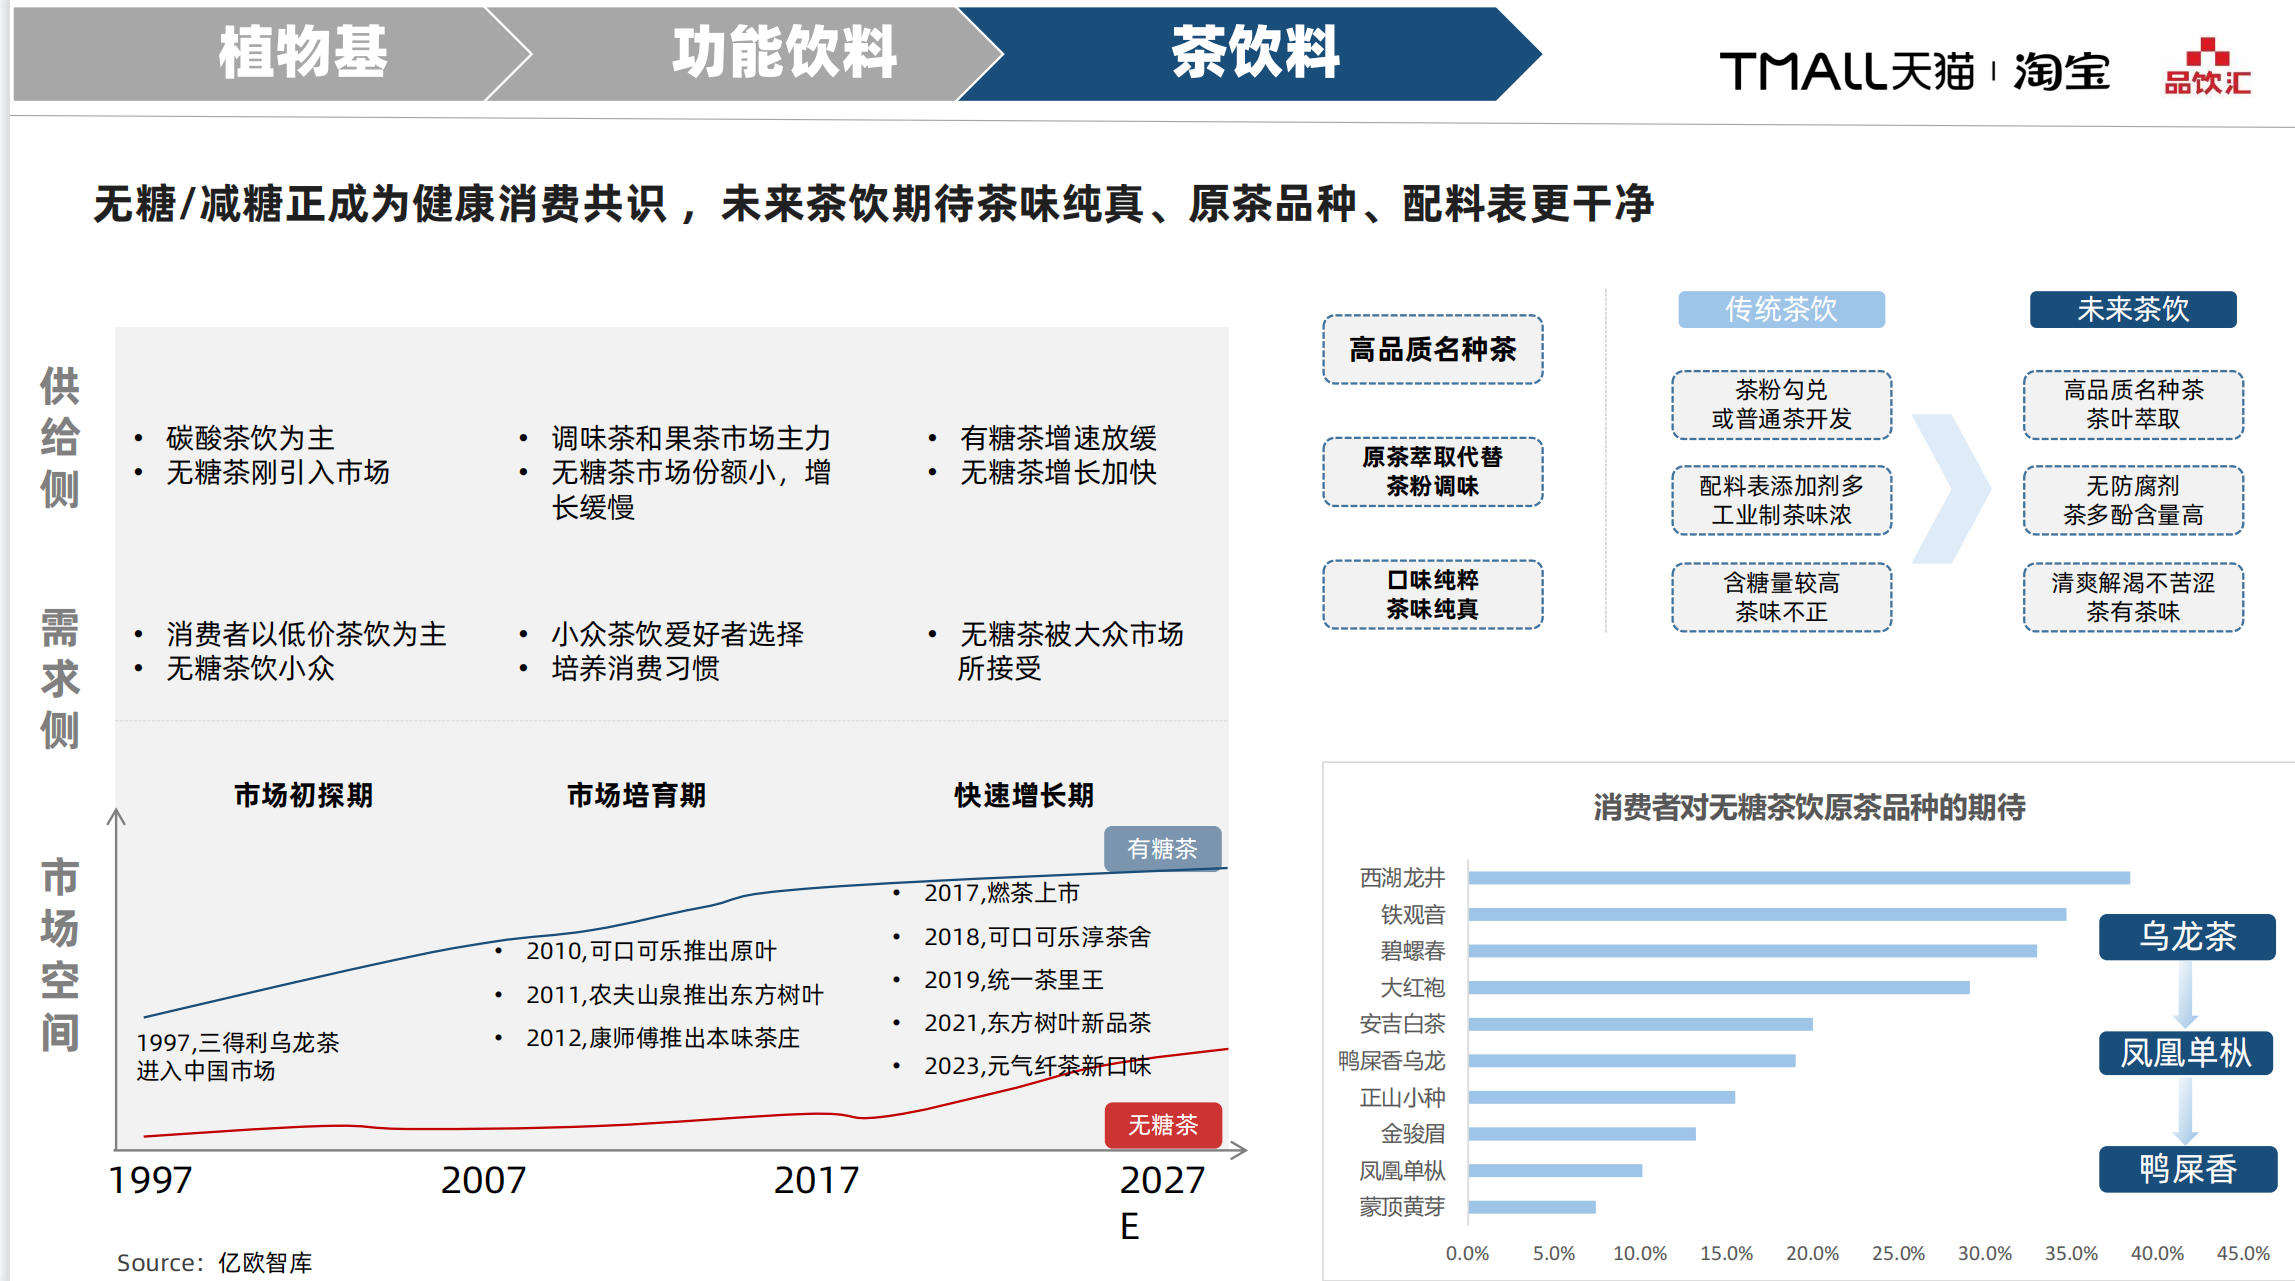Click the 有糖茶 legend label
This screenshot has height=1281, width=2295.
pos(1162,849)
